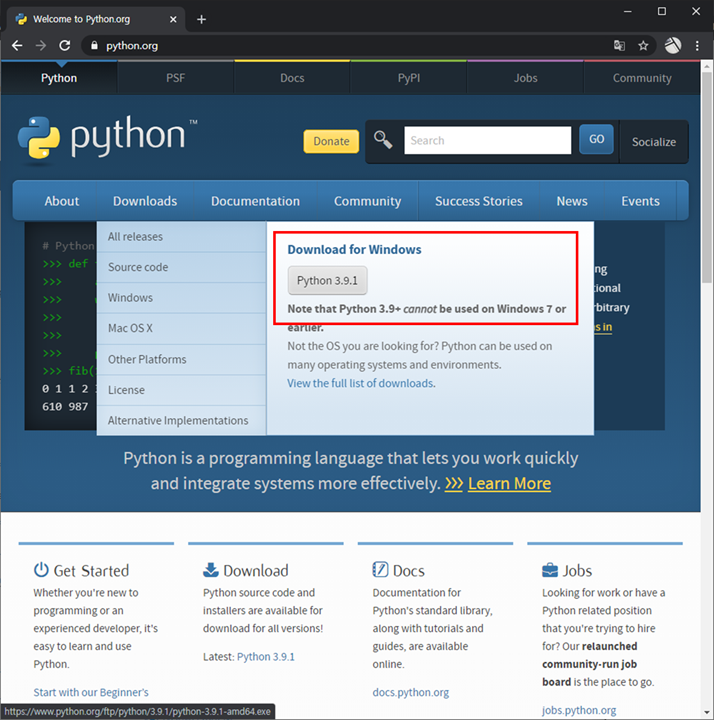The image size is (714, 720).
Task: Go back with browser back arrow
Action: tap(17, 45)
